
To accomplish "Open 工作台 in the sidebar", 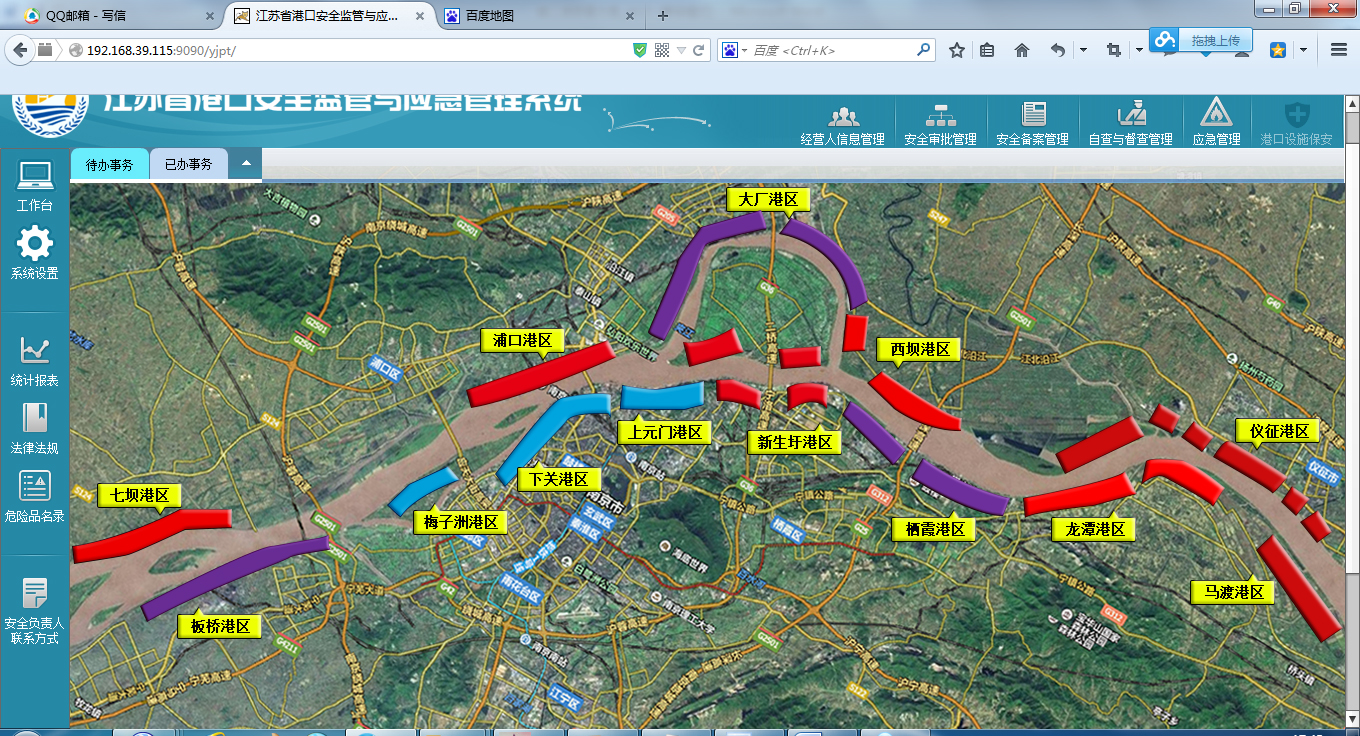I will pyautogui.click(x=35, y=178).
